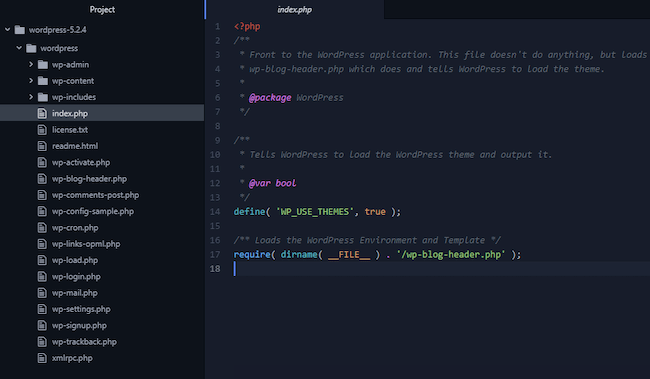
Task: Click the file icon beside xmlrpc.php
Action: point(42,358)
